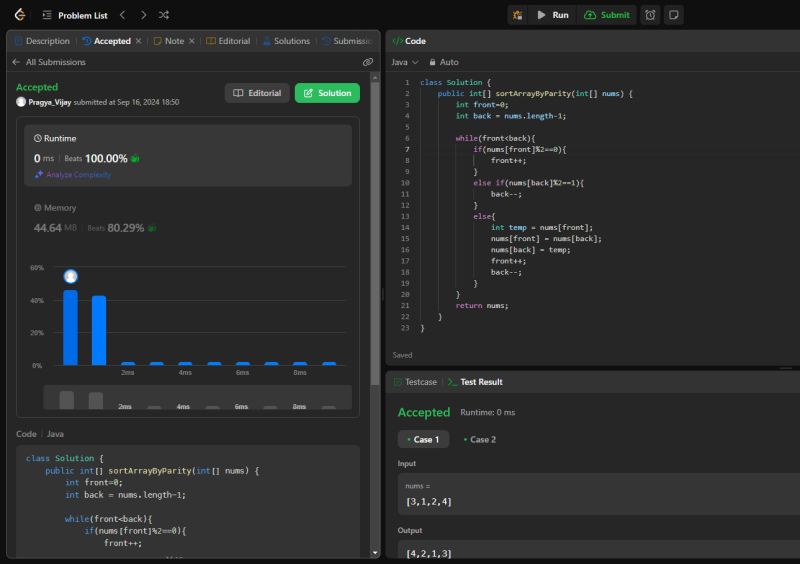This screenshot has width=800, height=564.
Task: Click the chip icon beside Memory
Action: (38, 208)
